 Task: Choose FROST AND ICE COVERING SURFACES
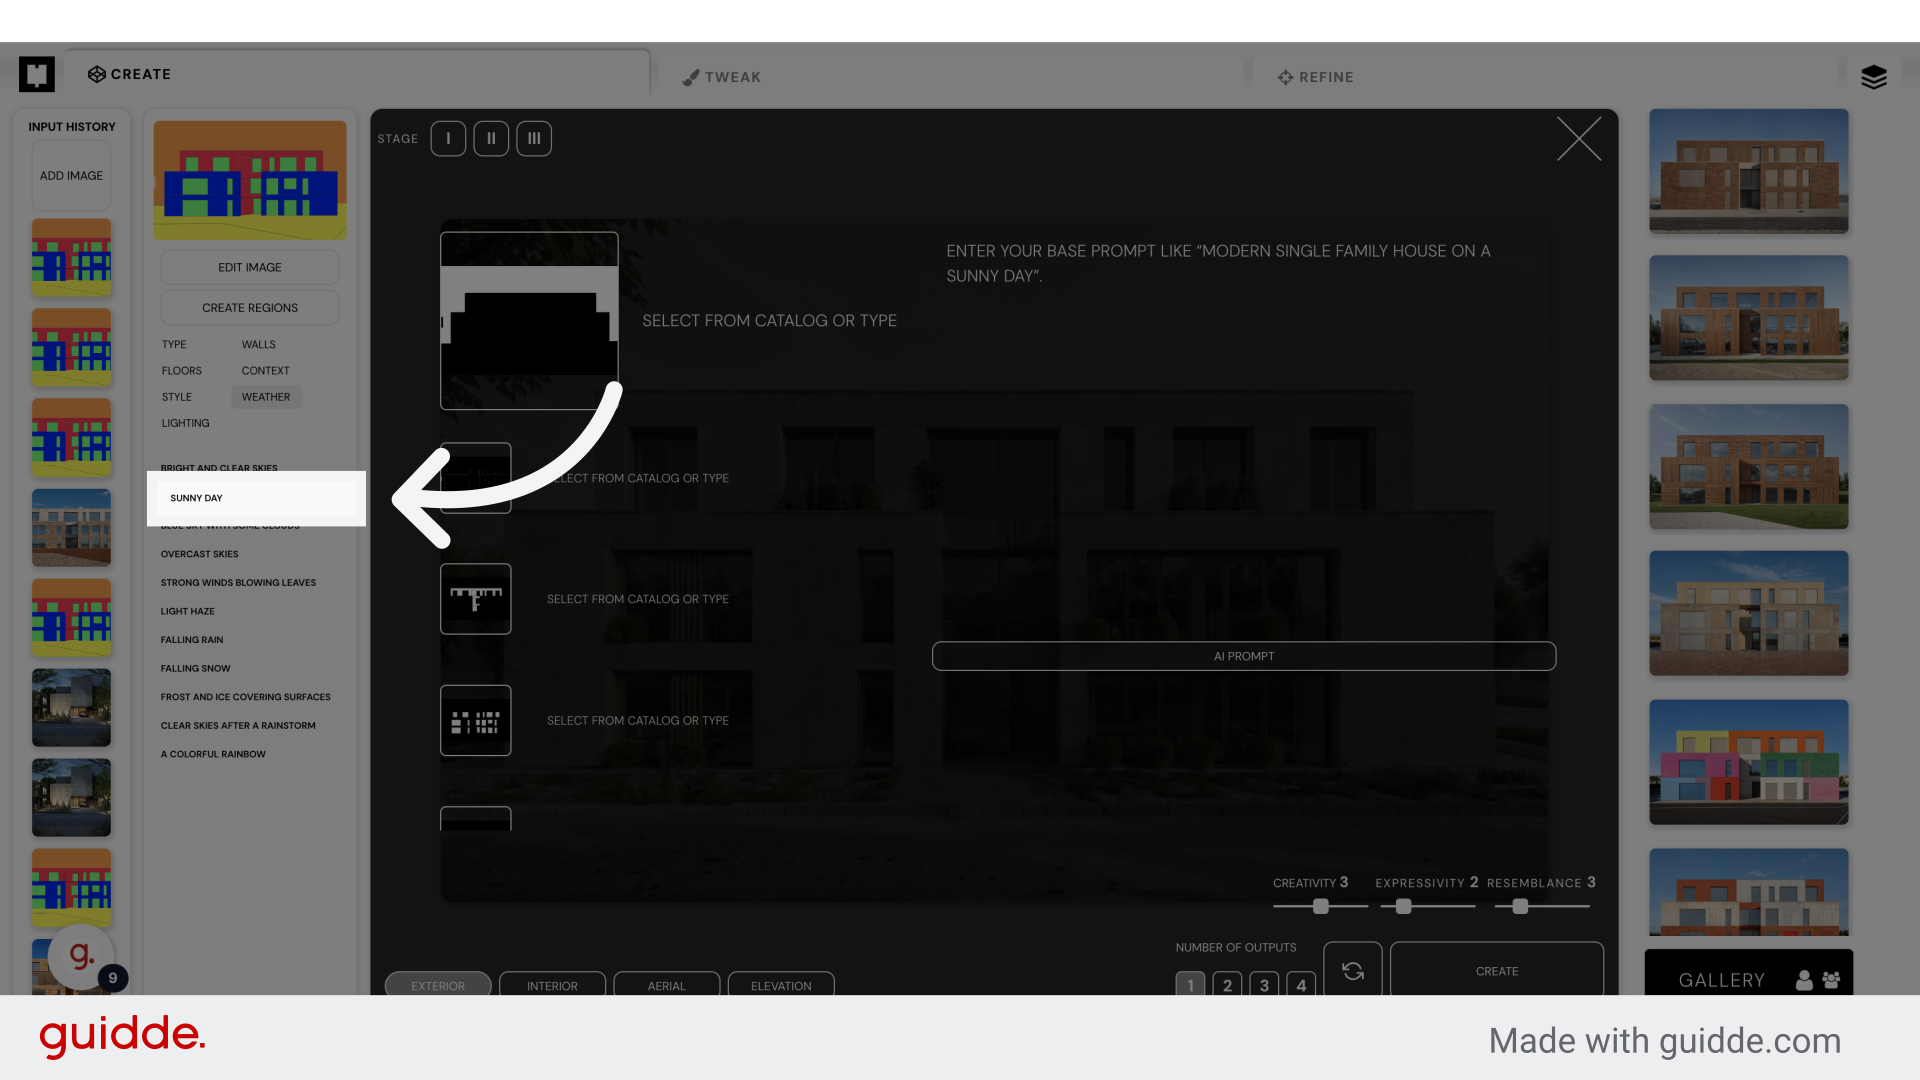245,698
